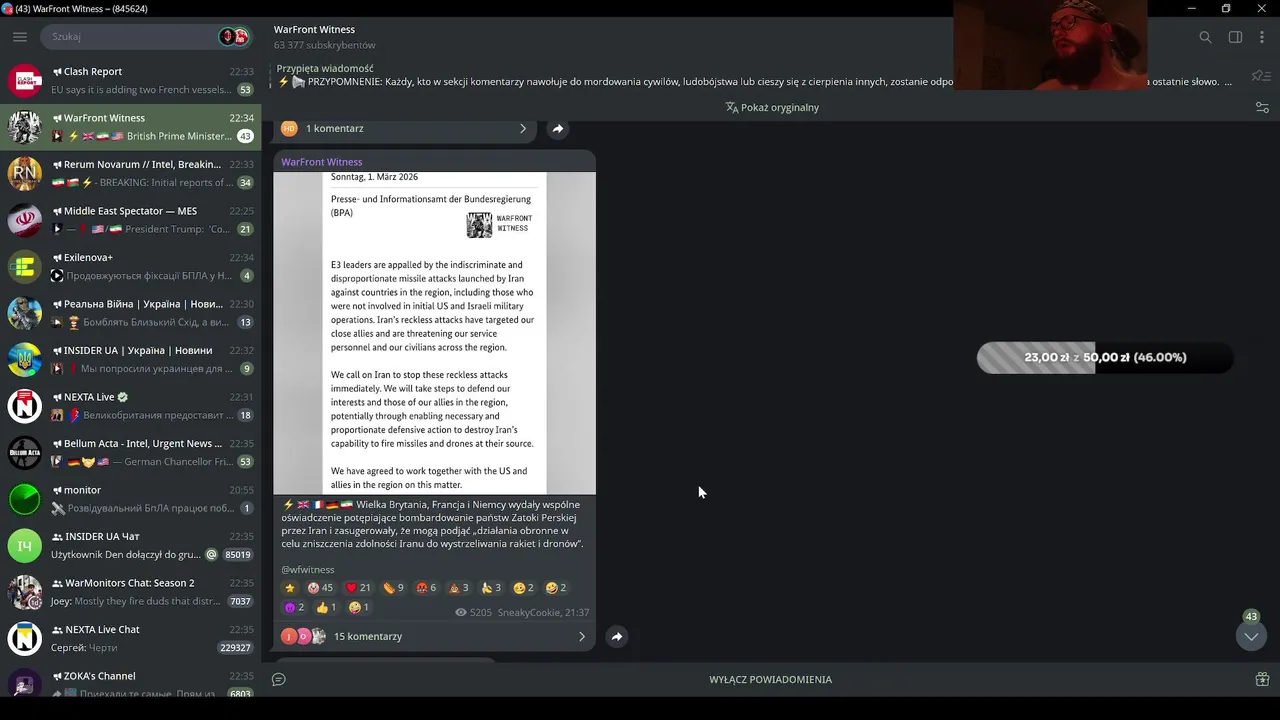
Task: Open WarMonitors Chat: Season 2 group
Action: pyautogui.click(x=130, y=592)
